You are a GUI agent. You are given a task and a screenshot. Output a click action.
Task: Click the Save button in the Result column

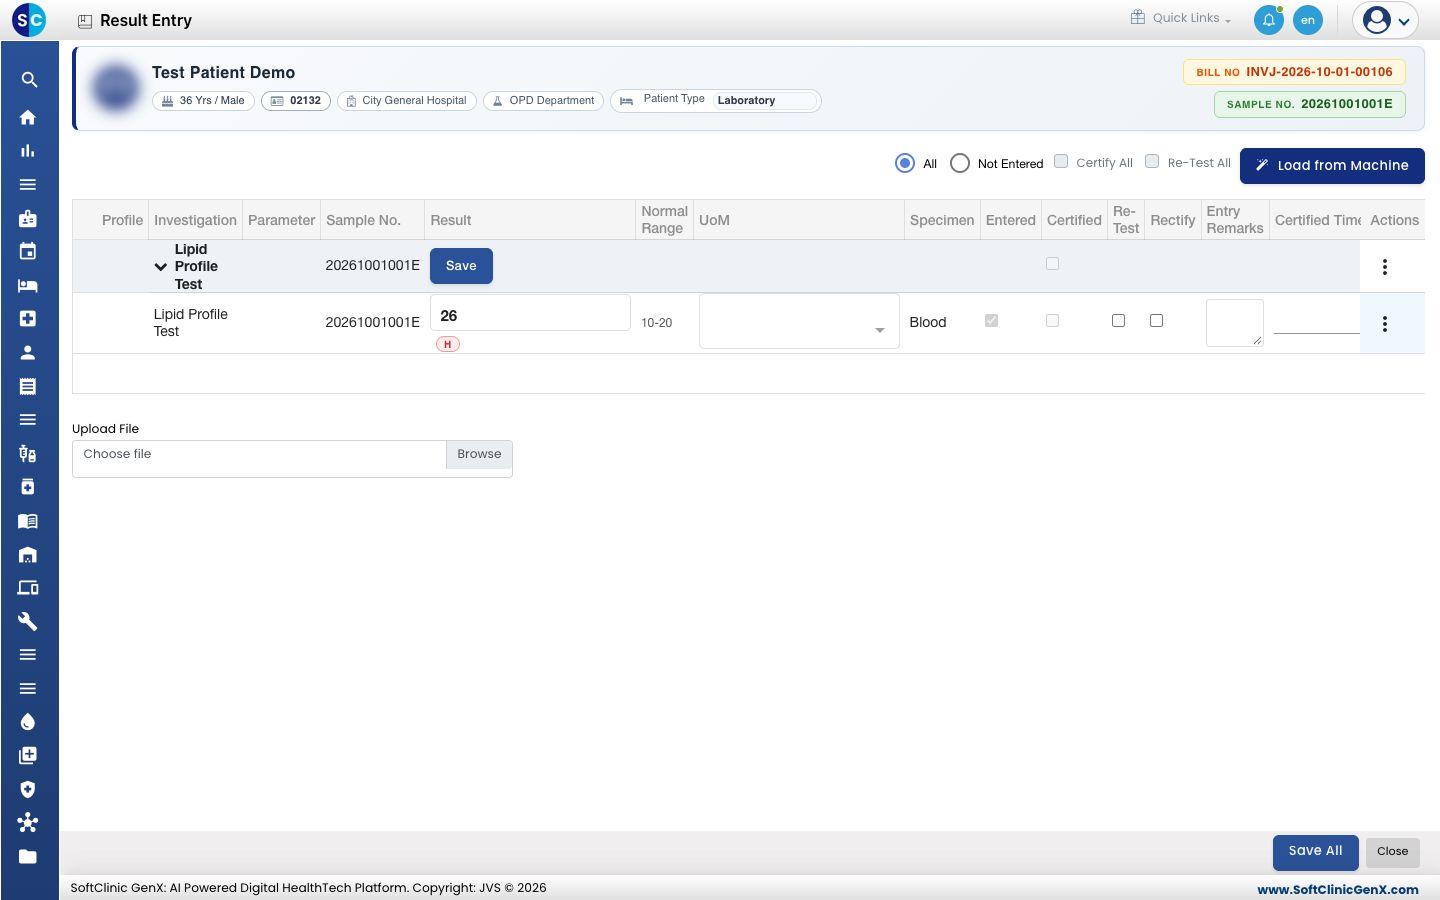pyautogui.click(x=461, y=266)
